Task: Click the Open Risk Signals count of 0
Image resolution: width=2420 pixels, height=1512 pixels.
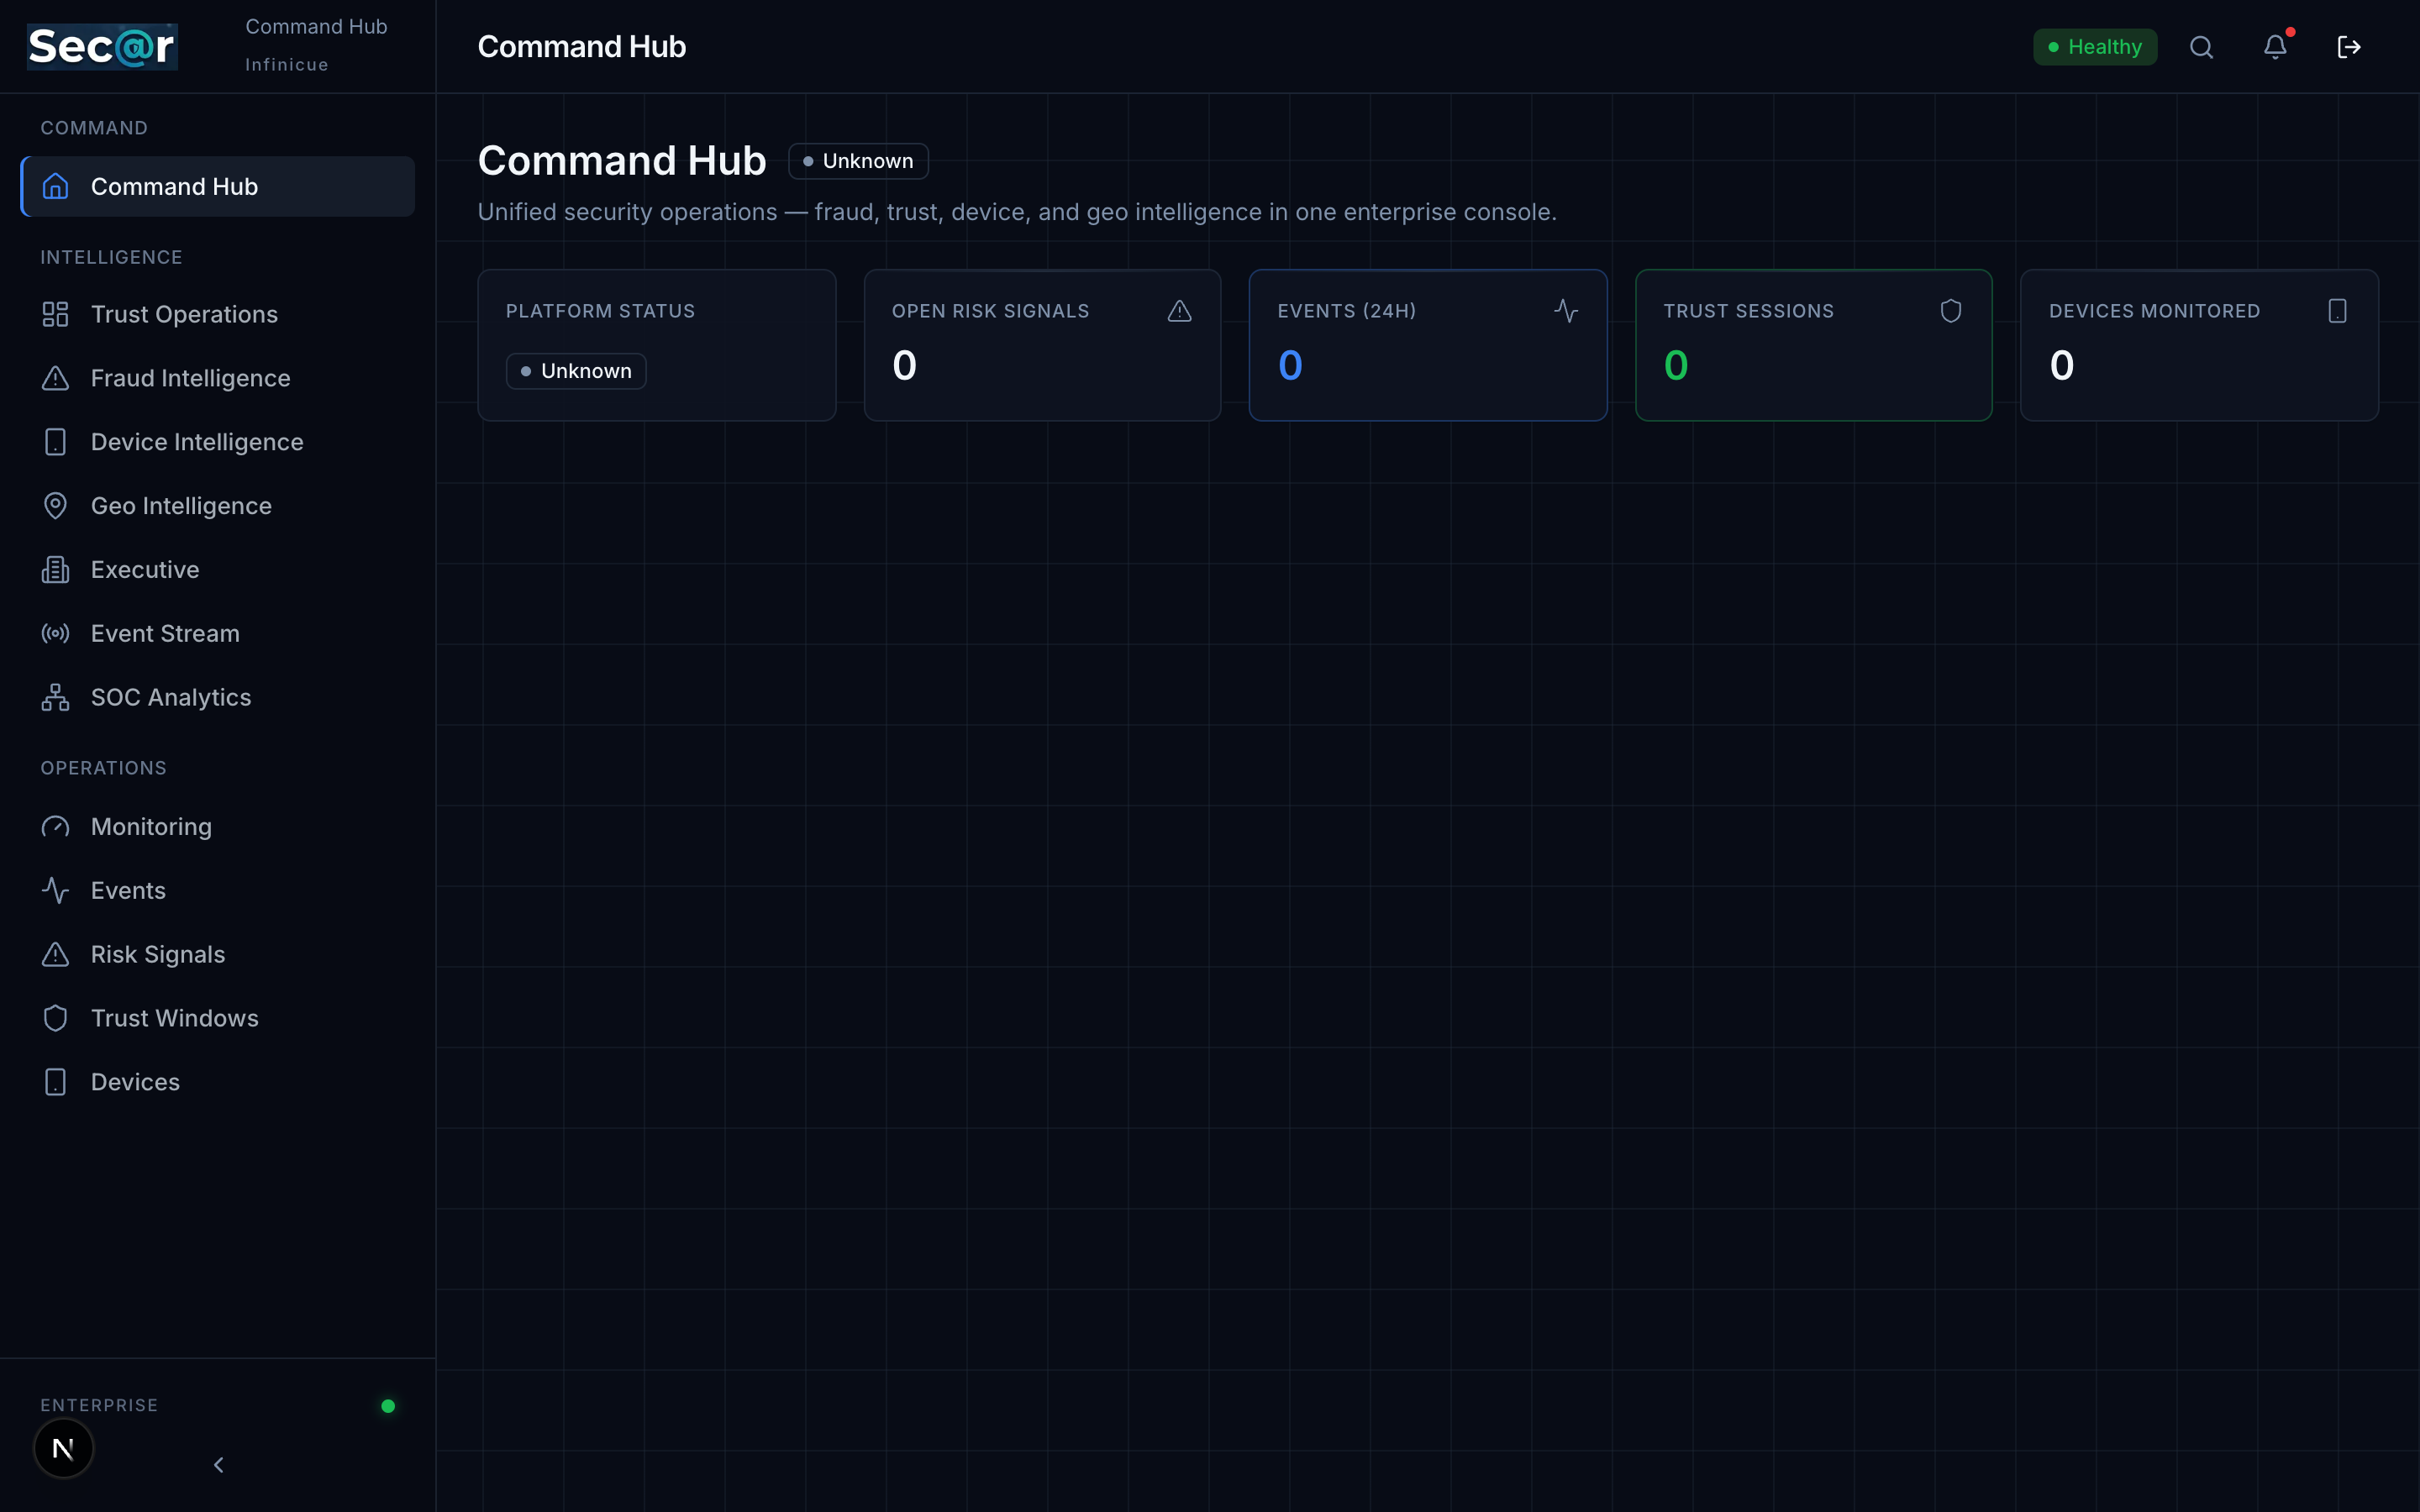Action: click(x=904, y=365)
